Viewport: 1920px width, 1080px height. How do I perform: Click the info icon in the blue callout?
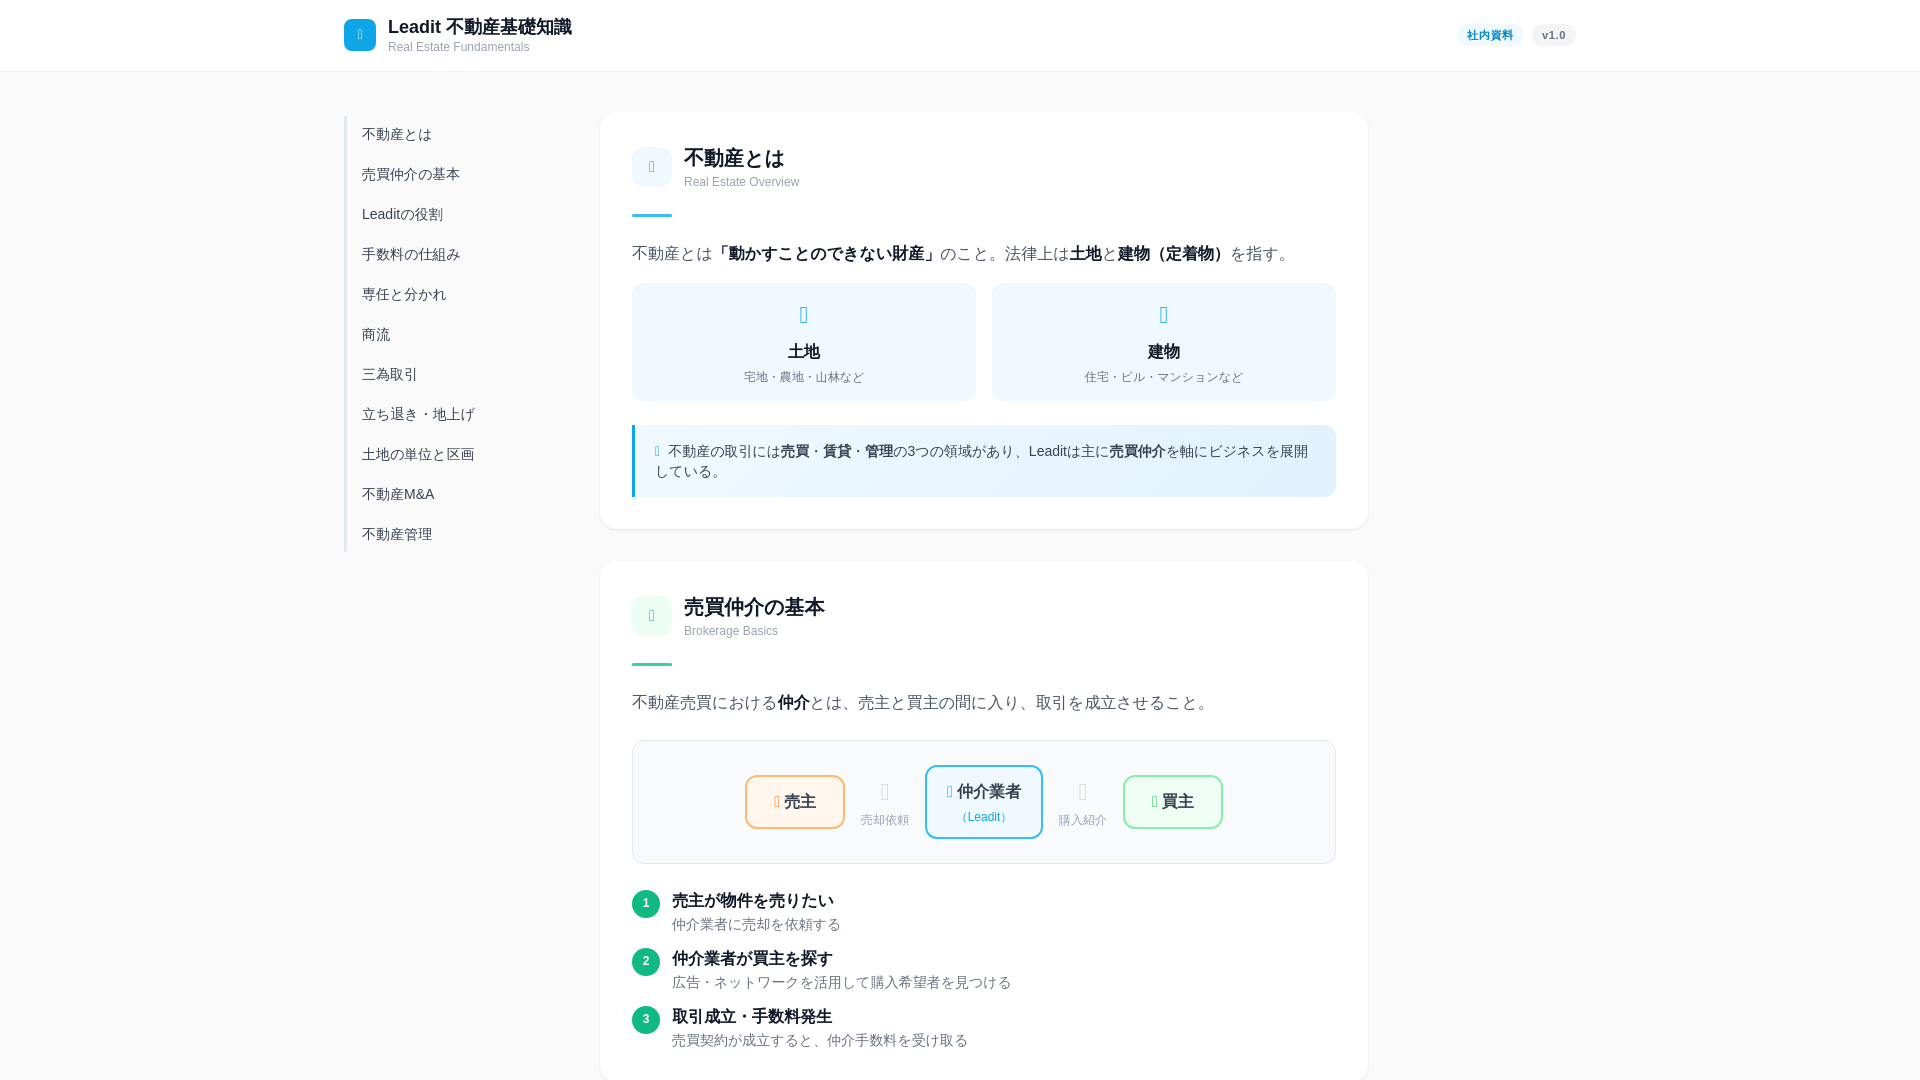pyautogui.click(x=658, y=451)
